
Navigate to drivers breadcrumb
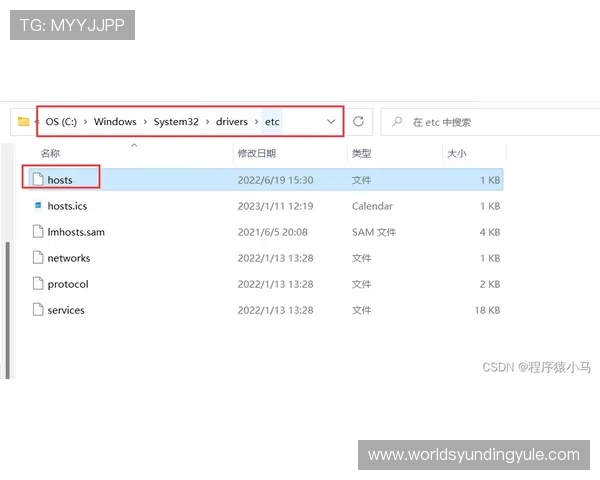pos(232,122)
